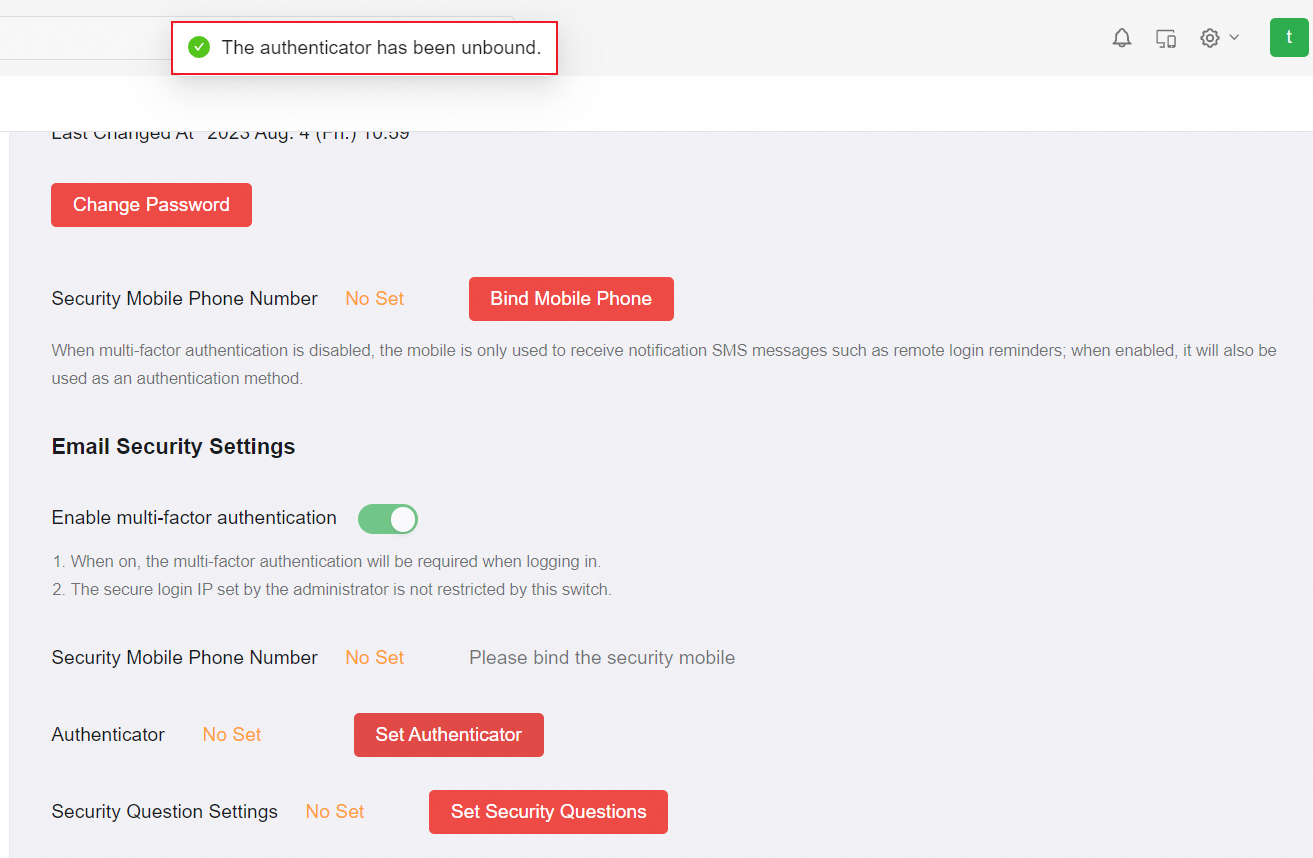Viewport: 1313px width, 858px height.
Task: Click the Change Password button
Action: coord(151,205)
